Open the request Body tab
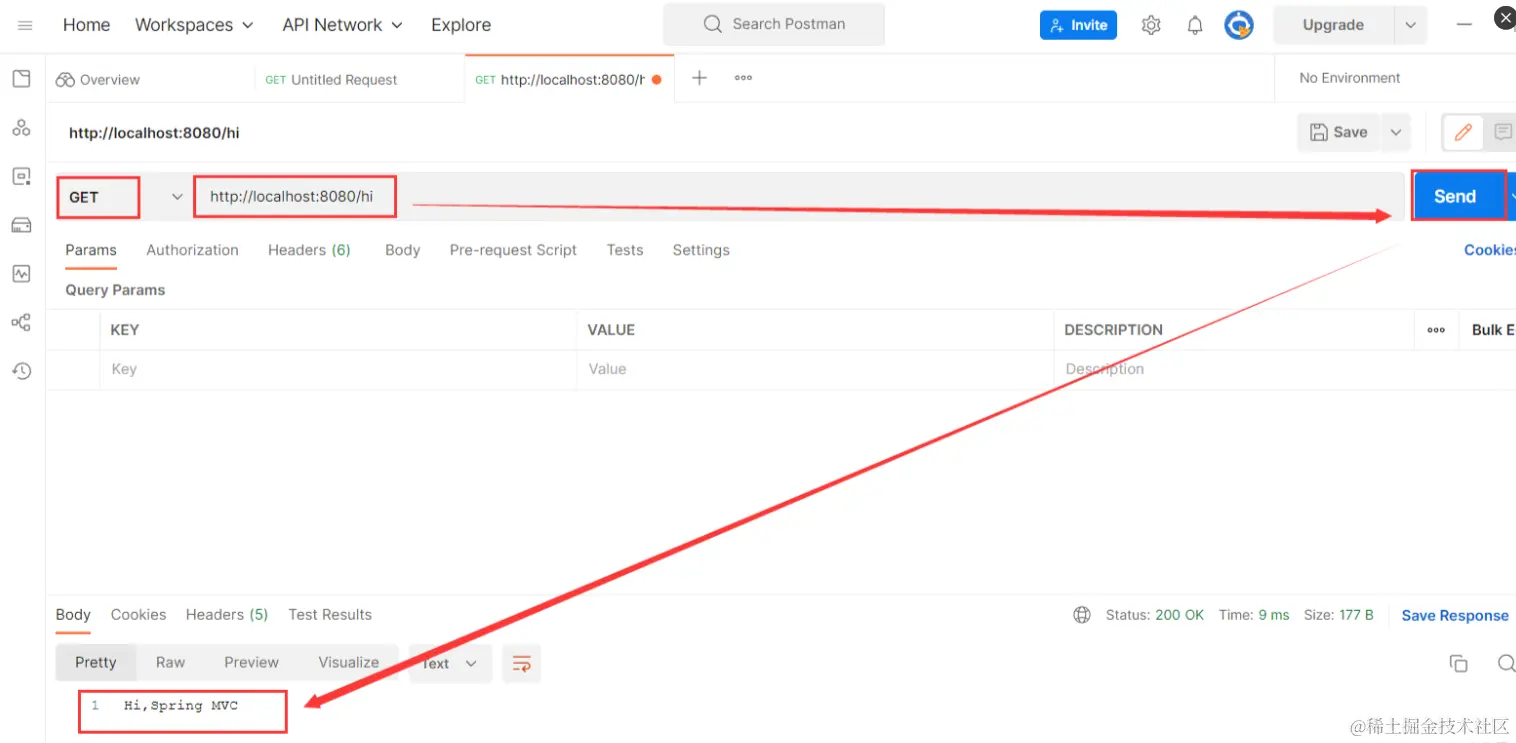Viewport: 1516px width, 743px height. [x=402, y=250]
